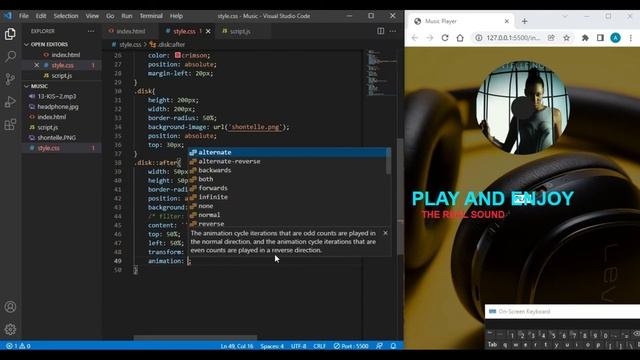
Task: Open tab search dropdown in Chrome
Action: point(565,16)
